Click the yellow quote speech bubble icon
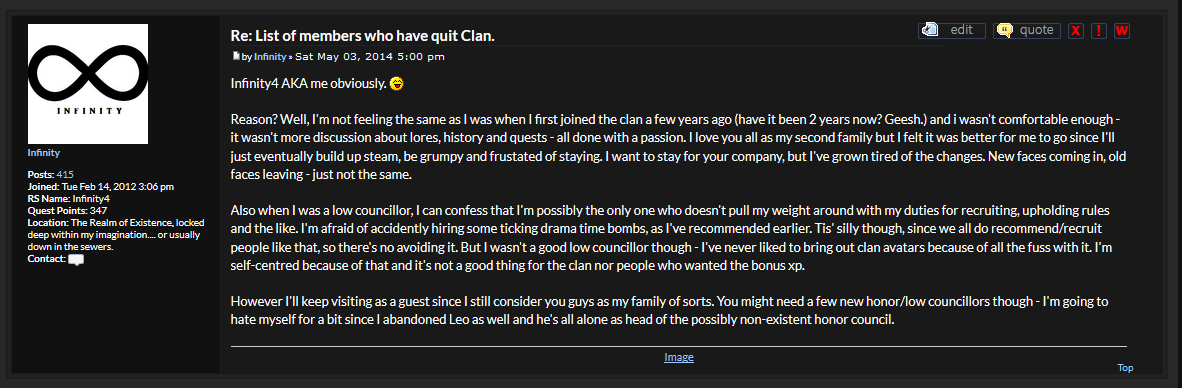 pyautogui.click(x=1004, y=30)
